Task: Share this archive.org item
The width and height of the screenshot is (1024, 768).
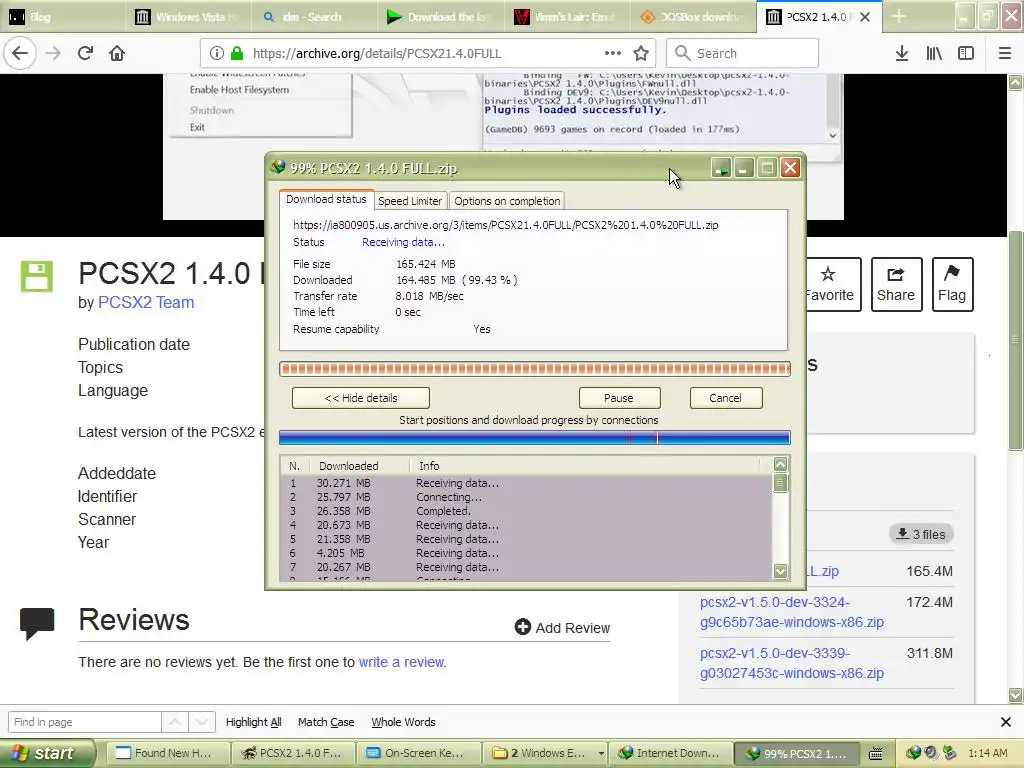Action: pyautogui.click(x=896, y=284)
